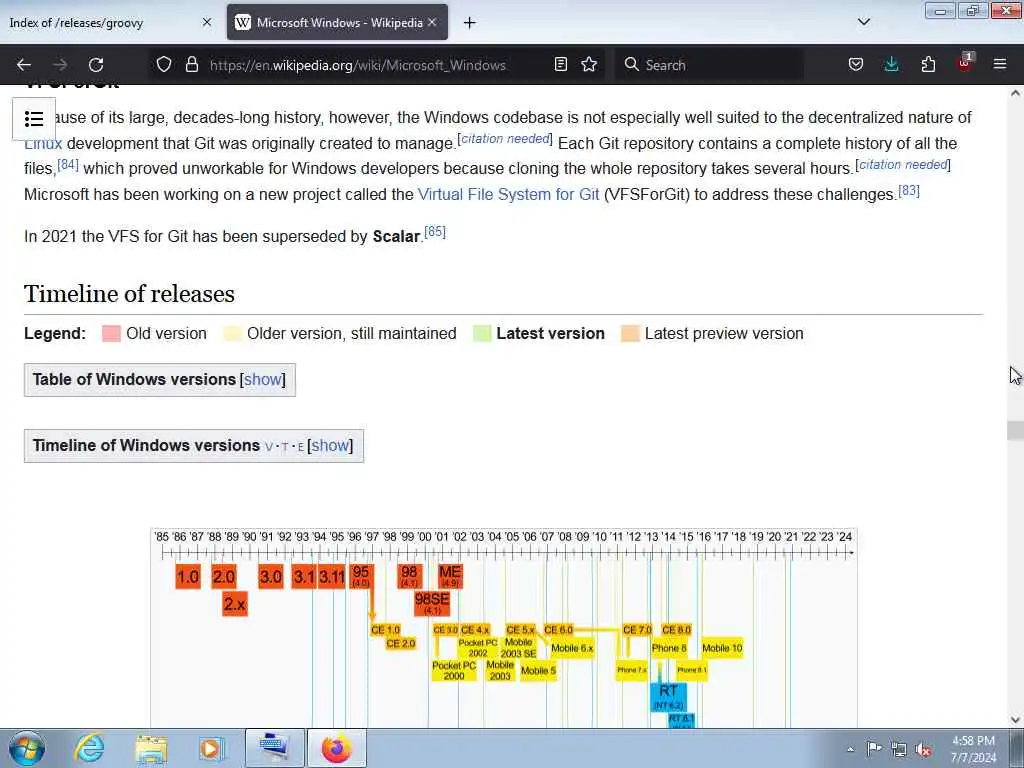Image resolution: width=1024 pixels, height=768 pixels.
Task: Click the Mobile 10 box in timeline
Action: pos(722,648)
